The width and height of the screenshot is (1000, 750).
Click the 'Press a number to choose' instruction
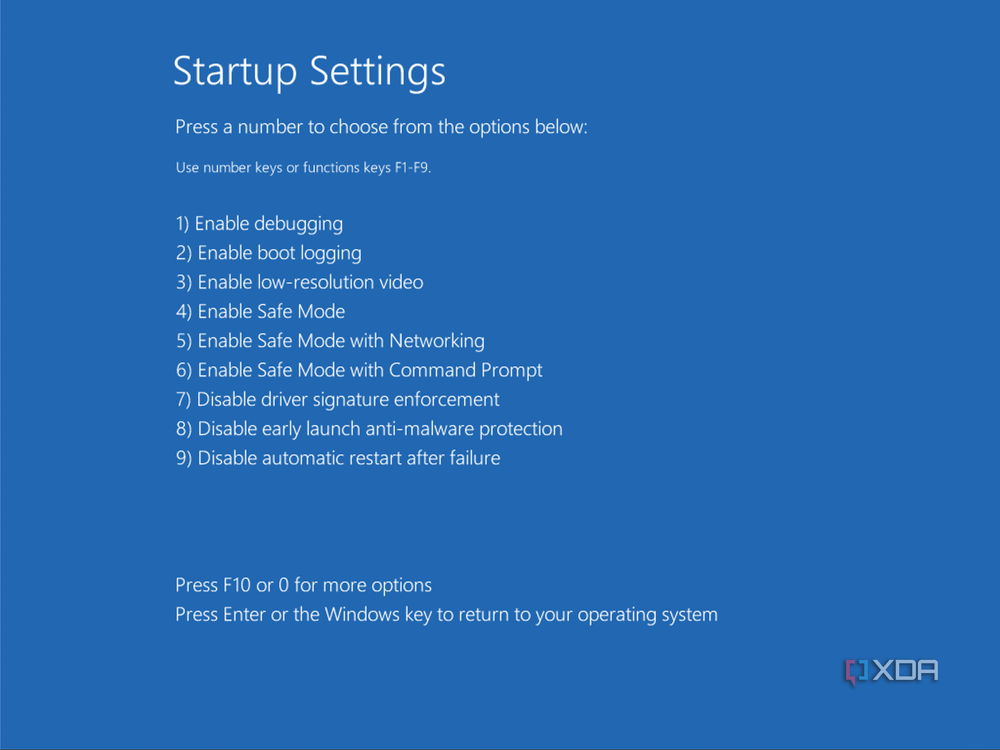381,127
